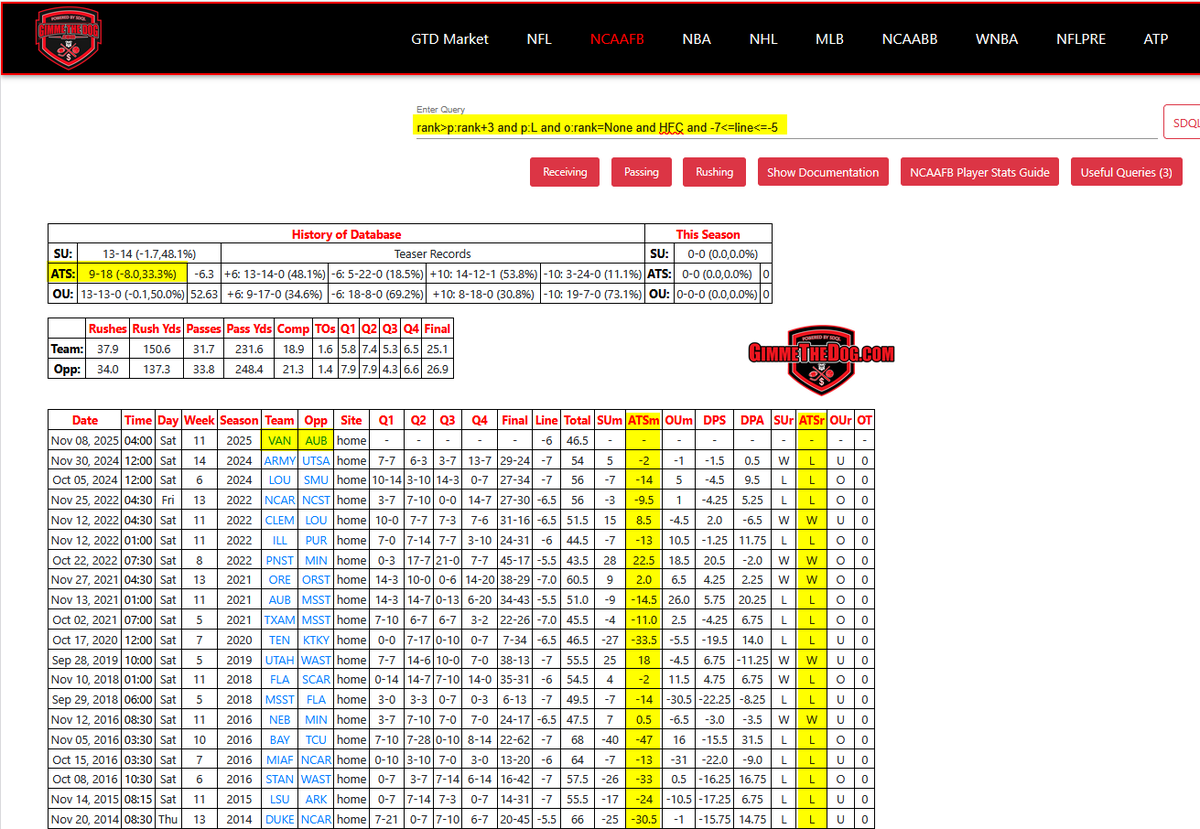This screenshot has height=829, width=1200.
Task: Click the DPA column header
Action: pyautogui.click(x=752, y=420)
